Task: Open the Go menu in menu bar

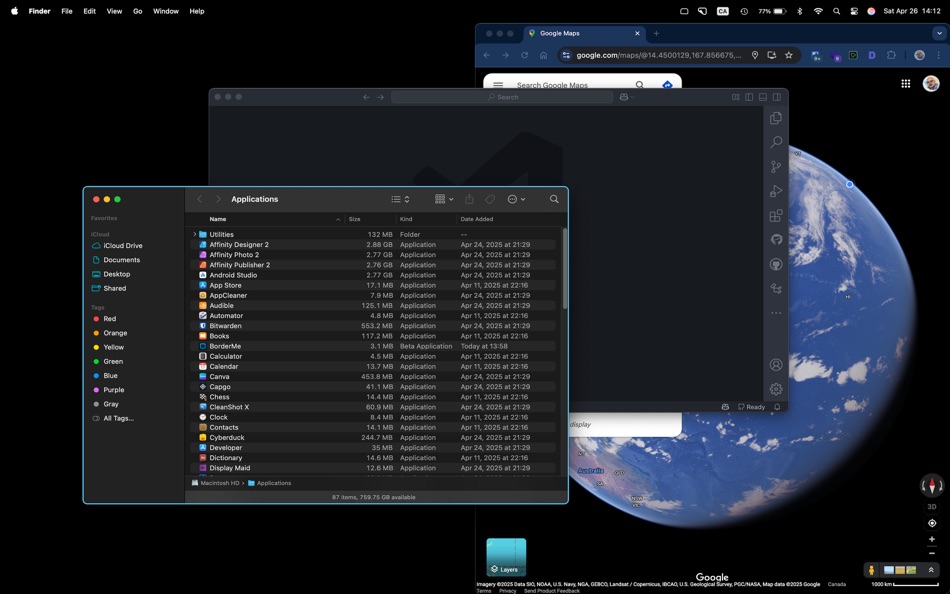Action: pyautogui.click(x=137, y=11)
